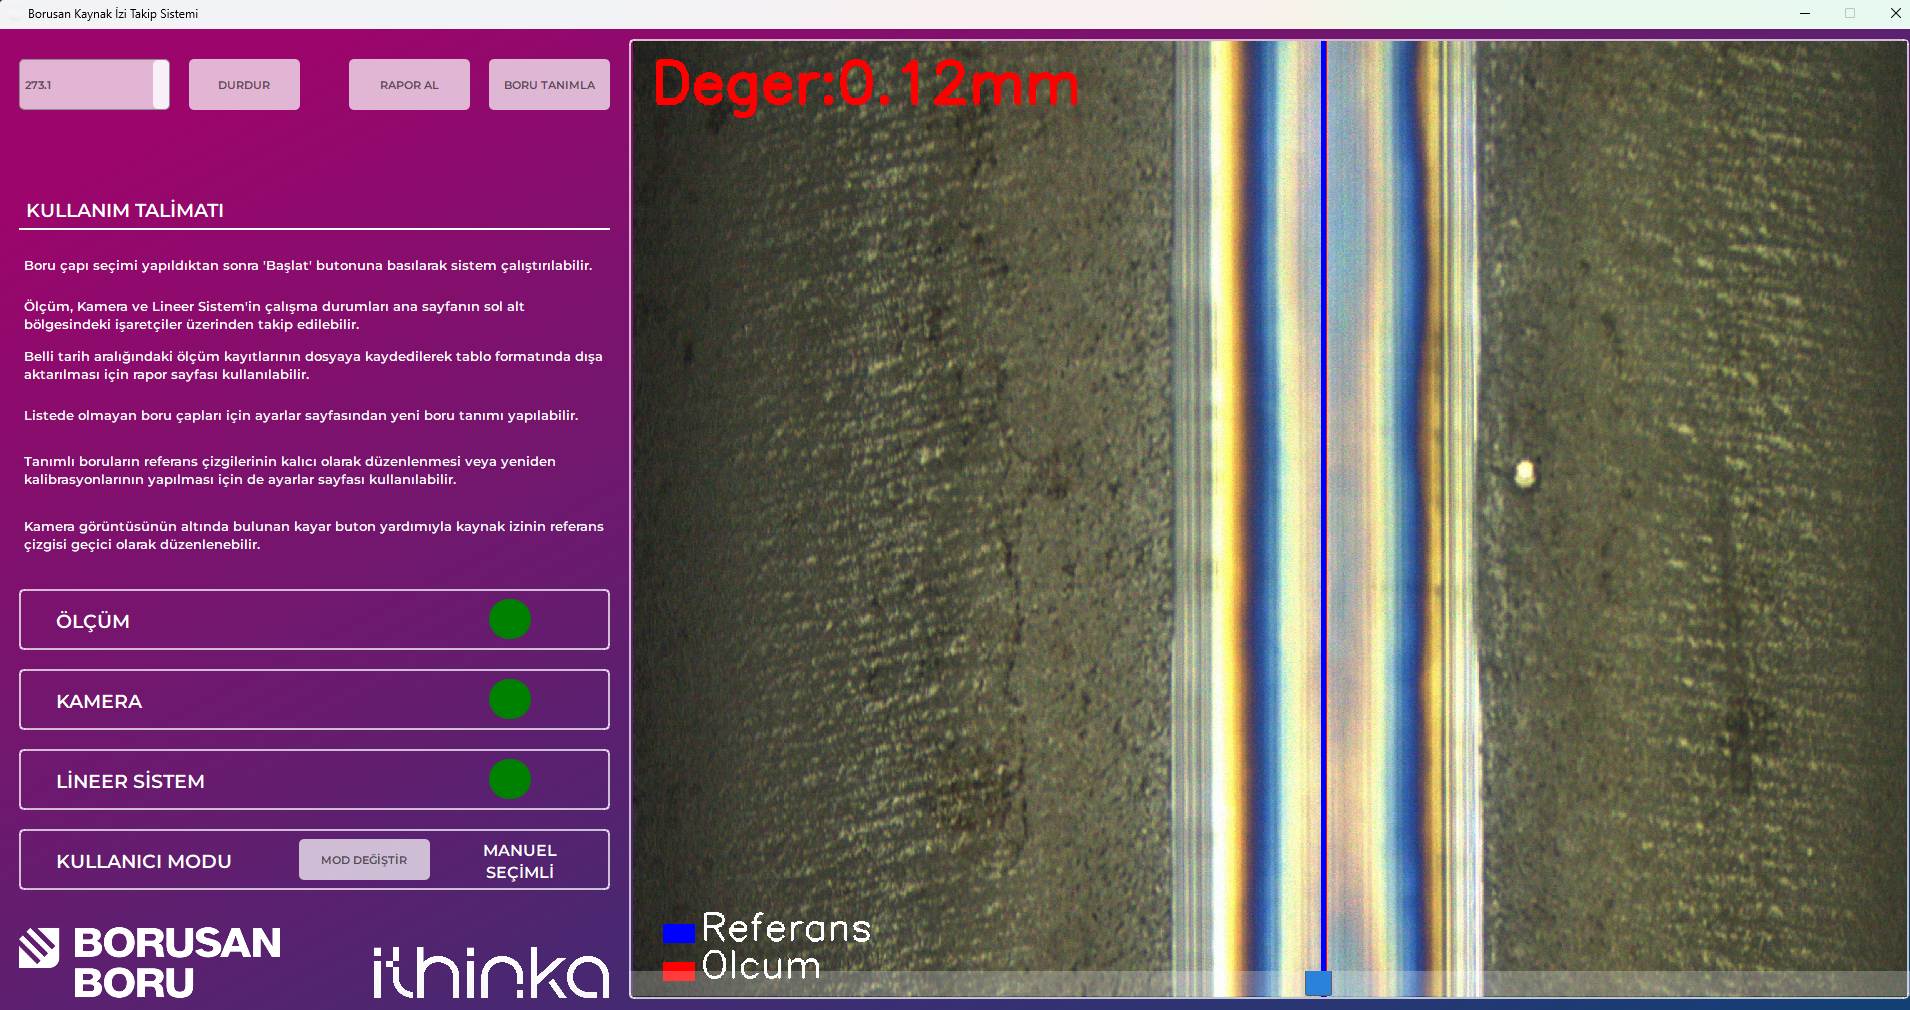Expand the KULLANIM TALİMATI section

click(x=125, y=210)
